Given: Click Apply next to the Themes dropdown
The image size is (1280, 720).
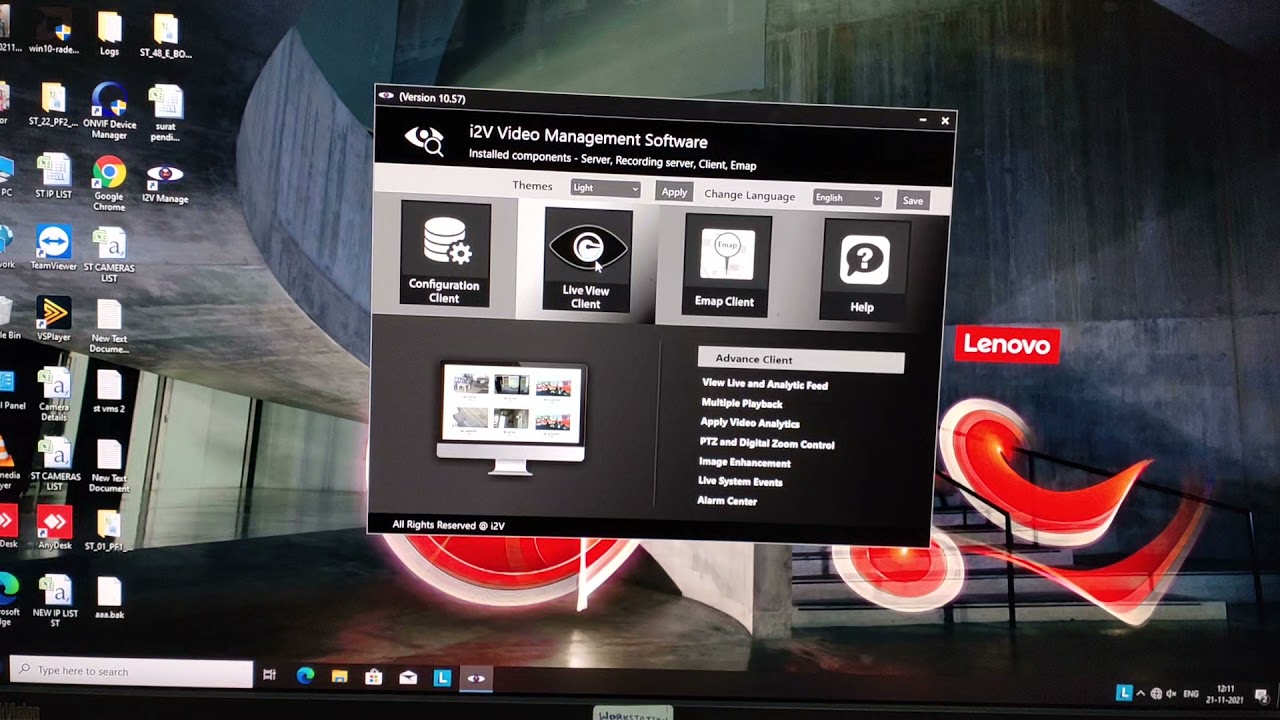Looking at the screenshot, I should tap(674, 192).
